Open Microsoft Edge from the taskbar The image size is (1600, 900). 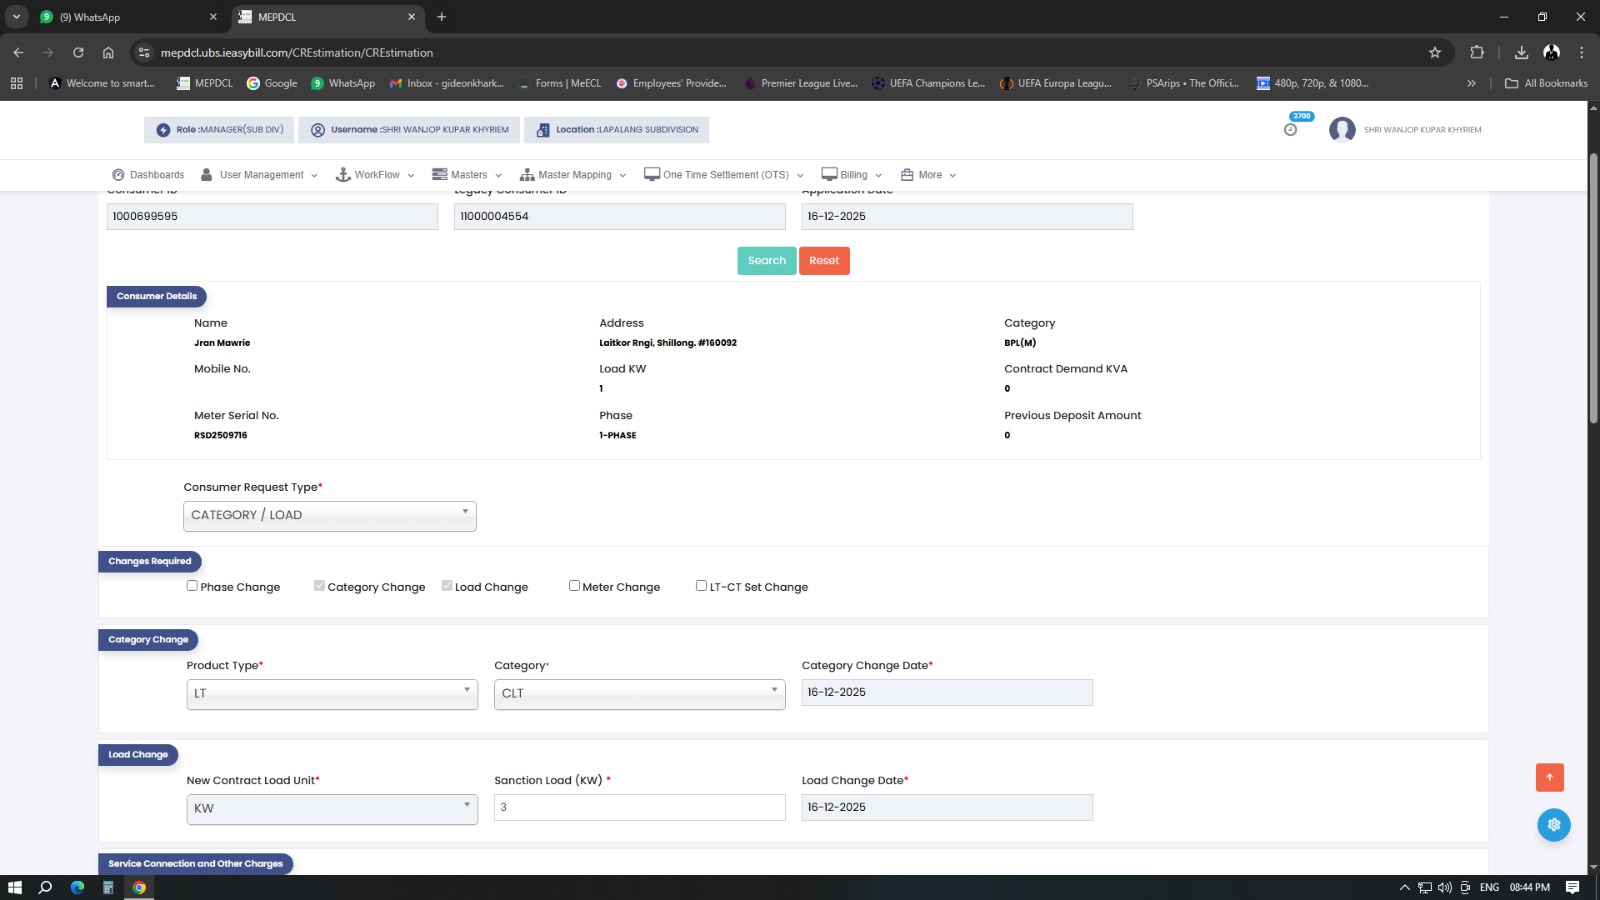click(x=77, y=887)
